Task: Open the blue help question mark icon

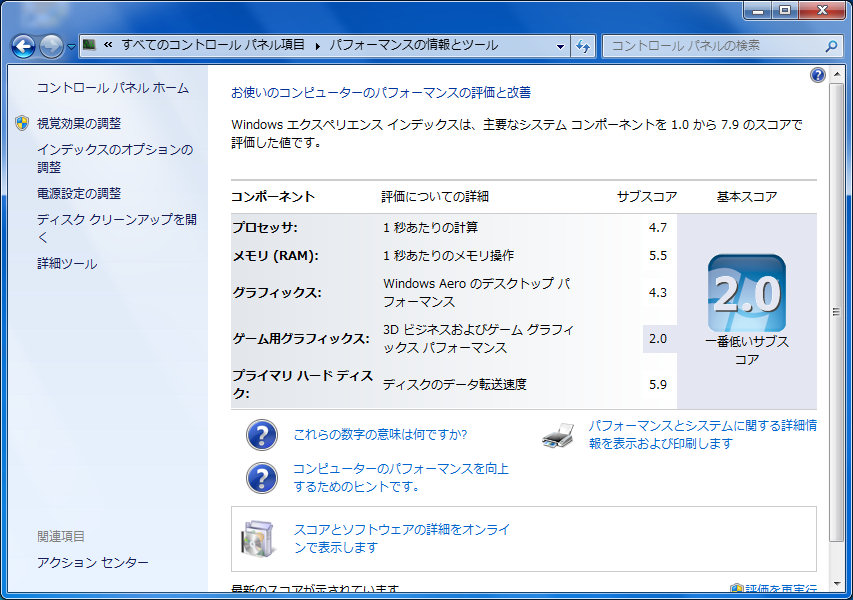Action: pos(817,75)
